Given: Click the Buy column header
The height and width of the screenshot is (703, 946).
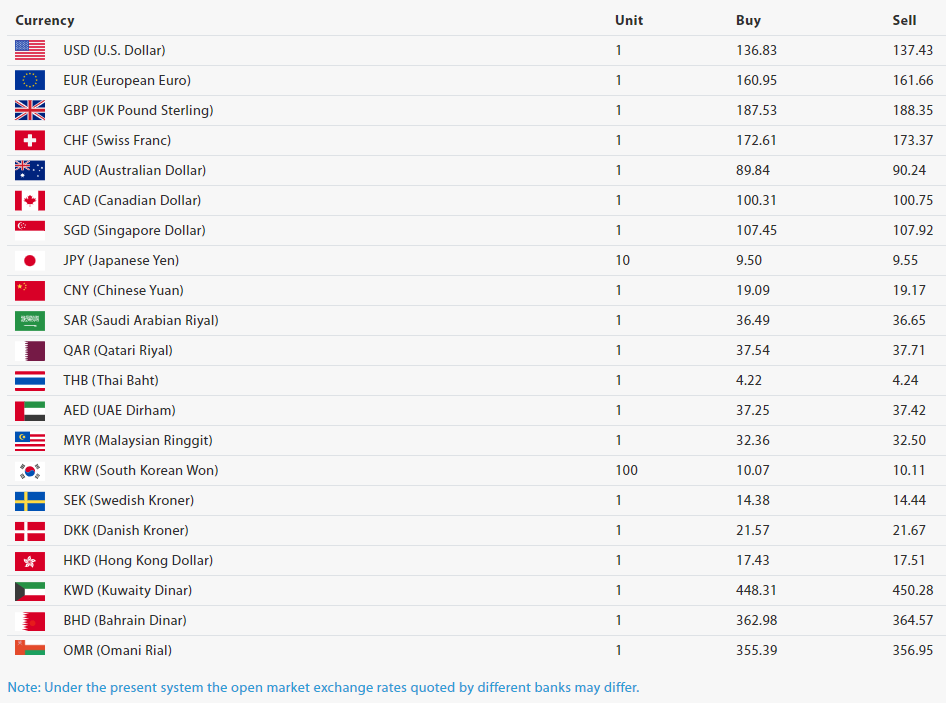Looking at the screenshot, I should tap(748, 21).
